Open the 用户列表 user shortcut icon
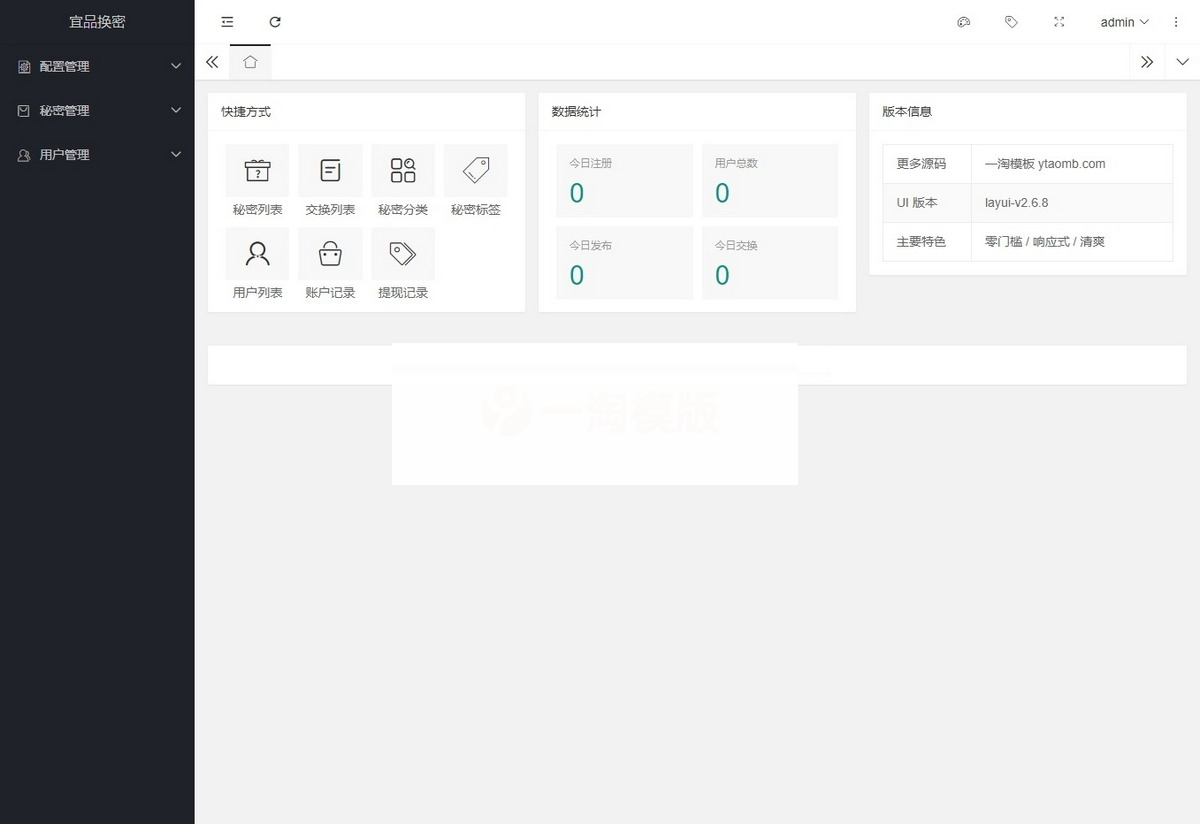 pyautogui.click(x=257, y=254)
